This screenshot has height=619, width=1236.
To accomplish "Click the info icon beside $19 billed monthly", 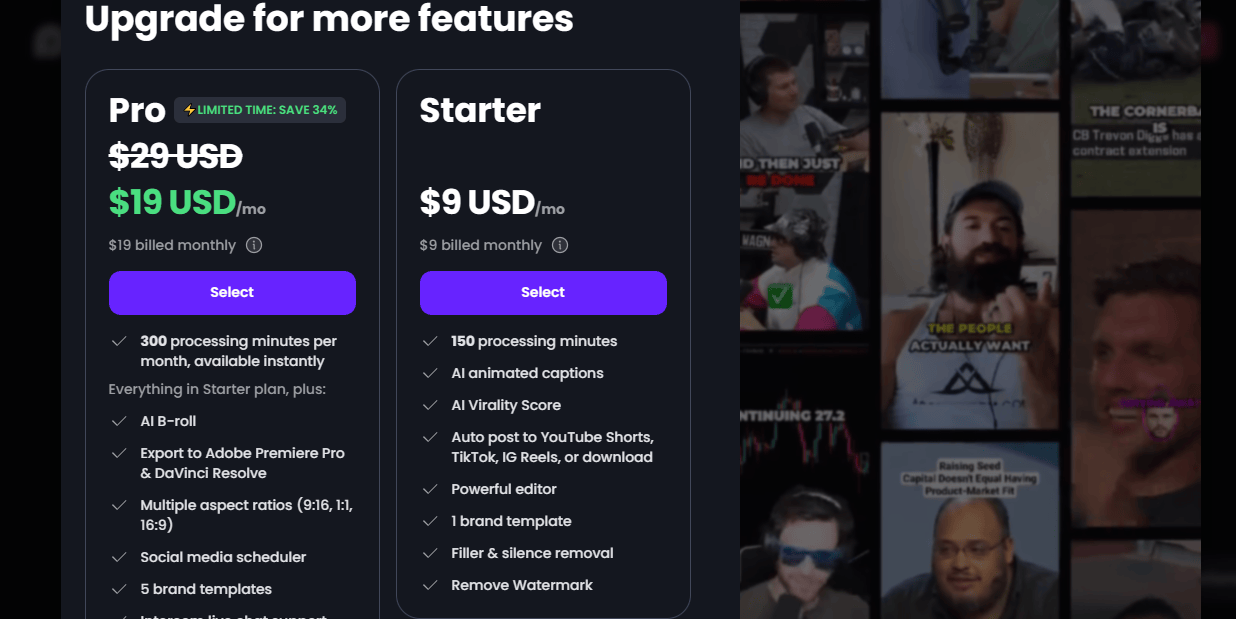I will tap(254, 245).
